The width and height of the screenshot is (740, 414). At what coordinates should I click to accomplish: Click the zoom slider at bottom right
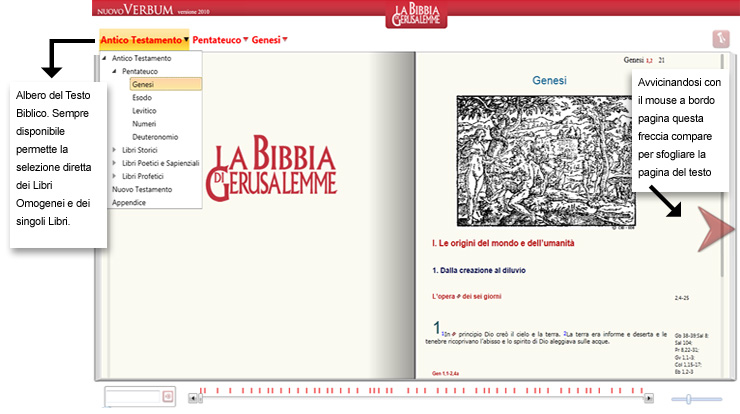pyautogui.click(x=688, y=399)
